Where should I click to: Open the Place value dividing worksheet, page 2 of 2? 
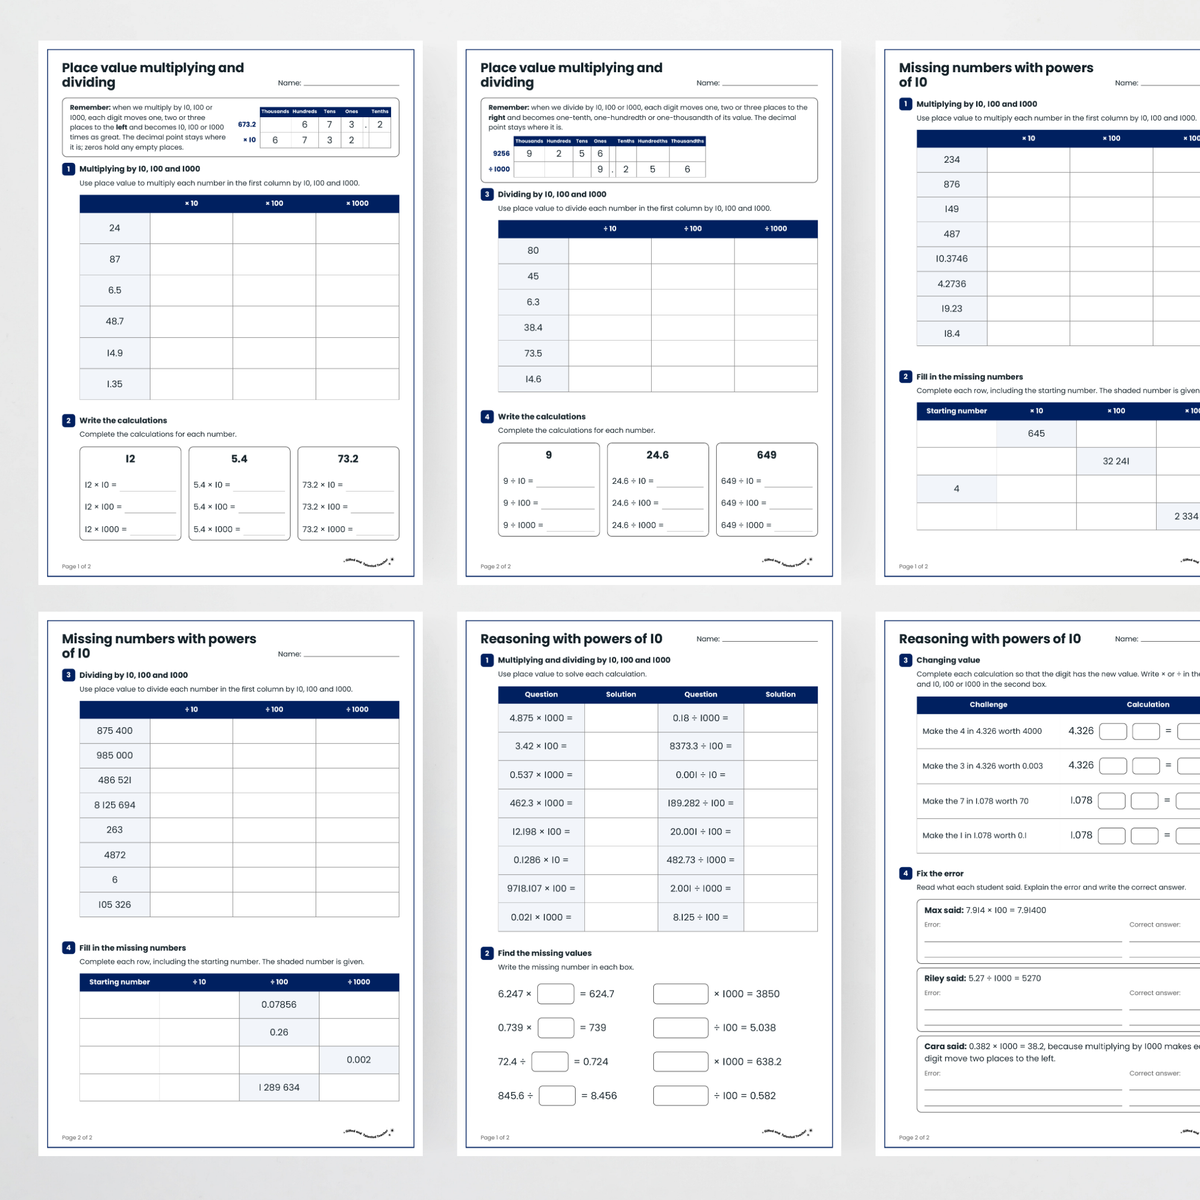(649, 312)
